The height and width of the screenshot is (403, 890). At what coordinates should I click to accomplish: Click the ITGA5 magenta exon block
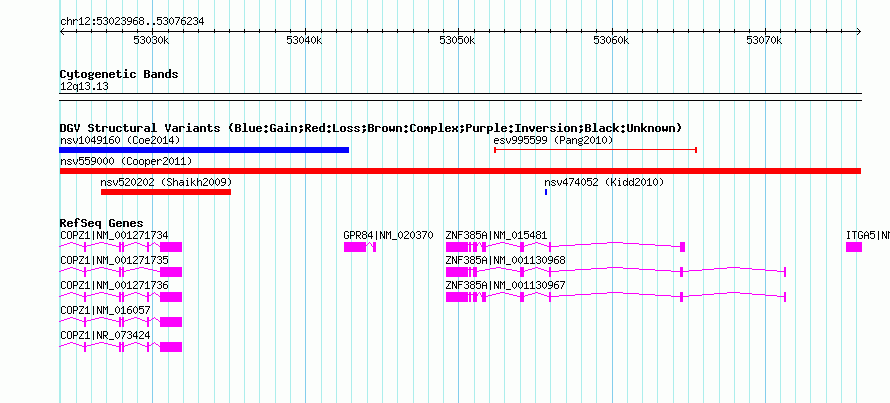pos(854,247)
